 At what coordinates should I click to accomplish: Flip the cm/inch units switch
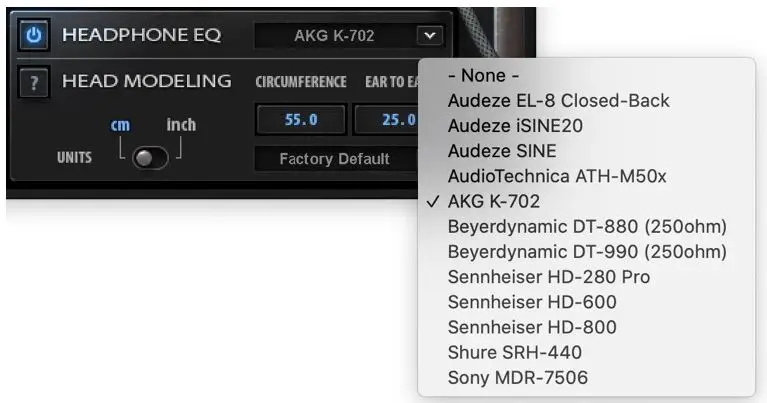coord(150,158)
